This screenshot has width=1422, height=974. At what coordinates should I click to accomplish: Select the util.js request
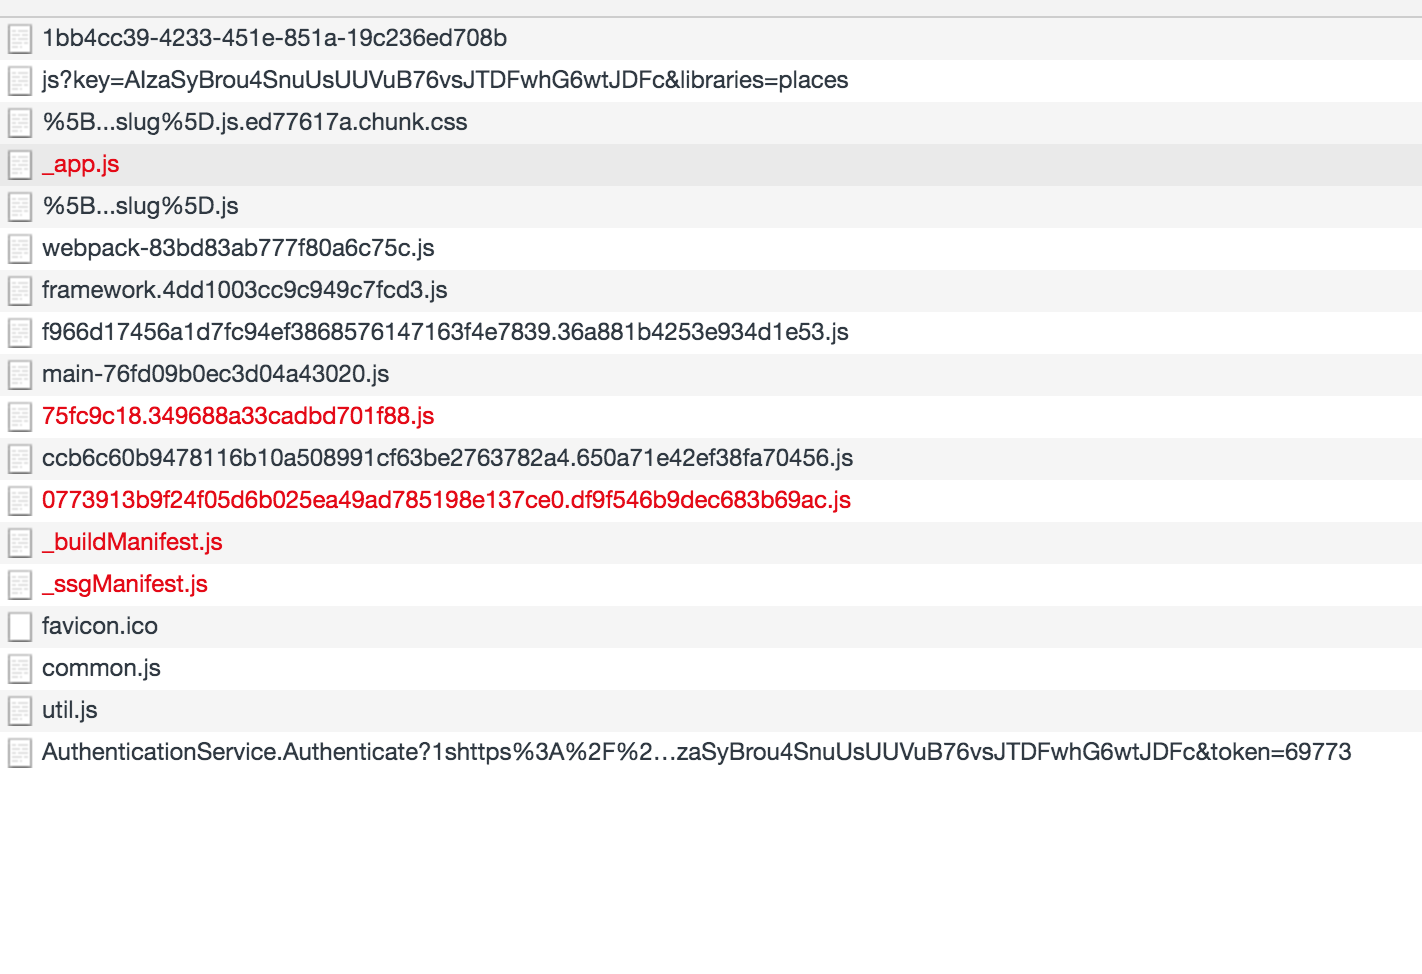pyautogui.click(x=711, y=711)
